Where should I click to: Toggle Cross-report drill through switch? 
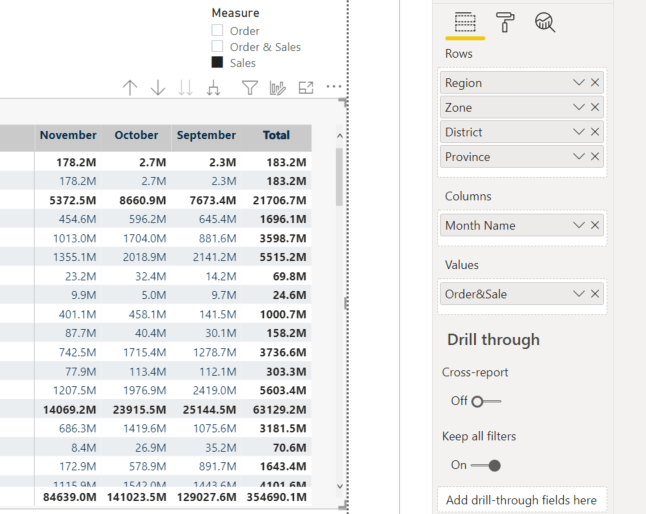point(486,401)
